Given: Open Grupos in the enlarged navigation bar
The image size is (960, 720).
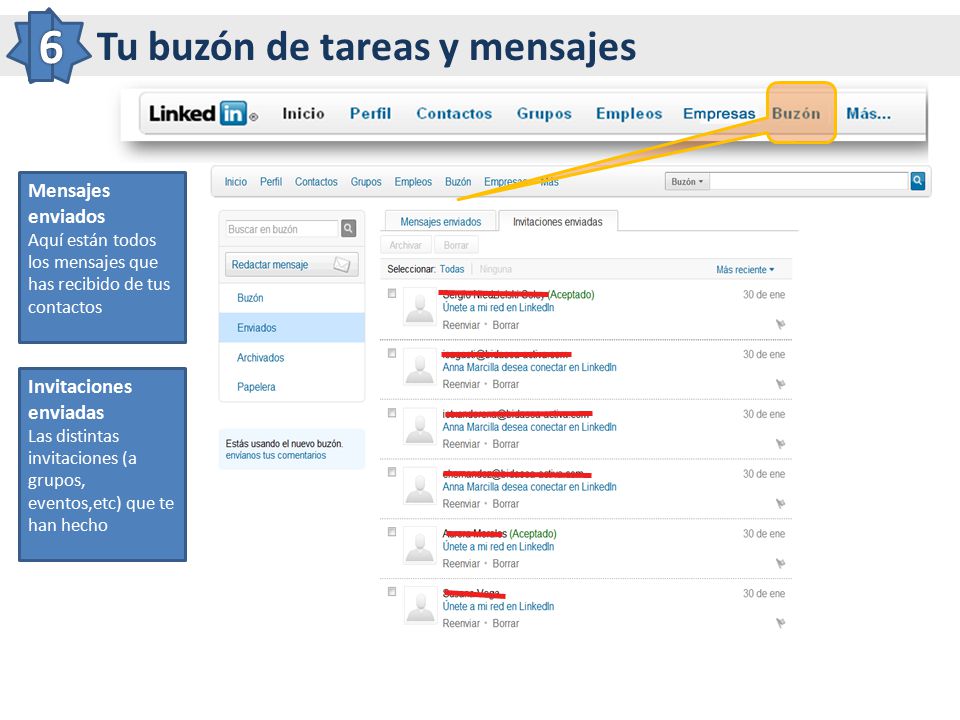Looking at the screenshot, I should [544, 114].
